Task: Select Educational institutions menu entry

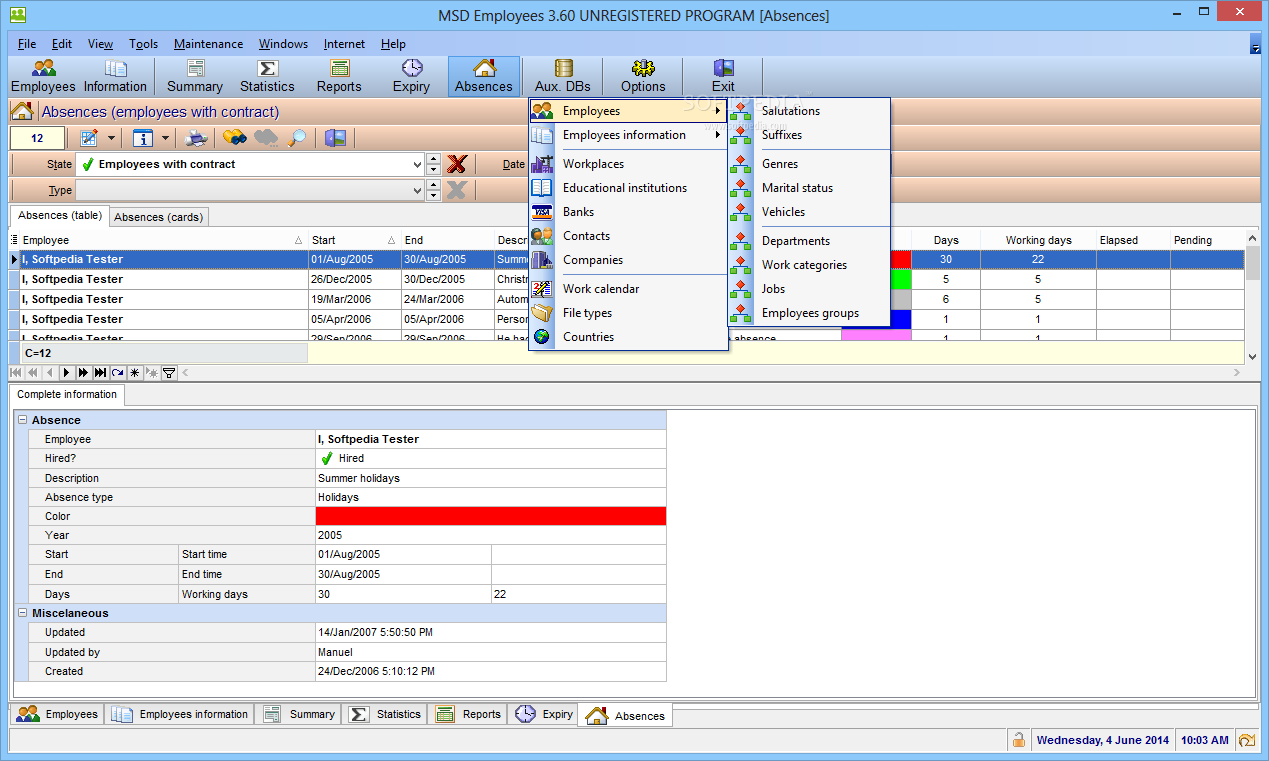Action: click(x=627, y=188)
